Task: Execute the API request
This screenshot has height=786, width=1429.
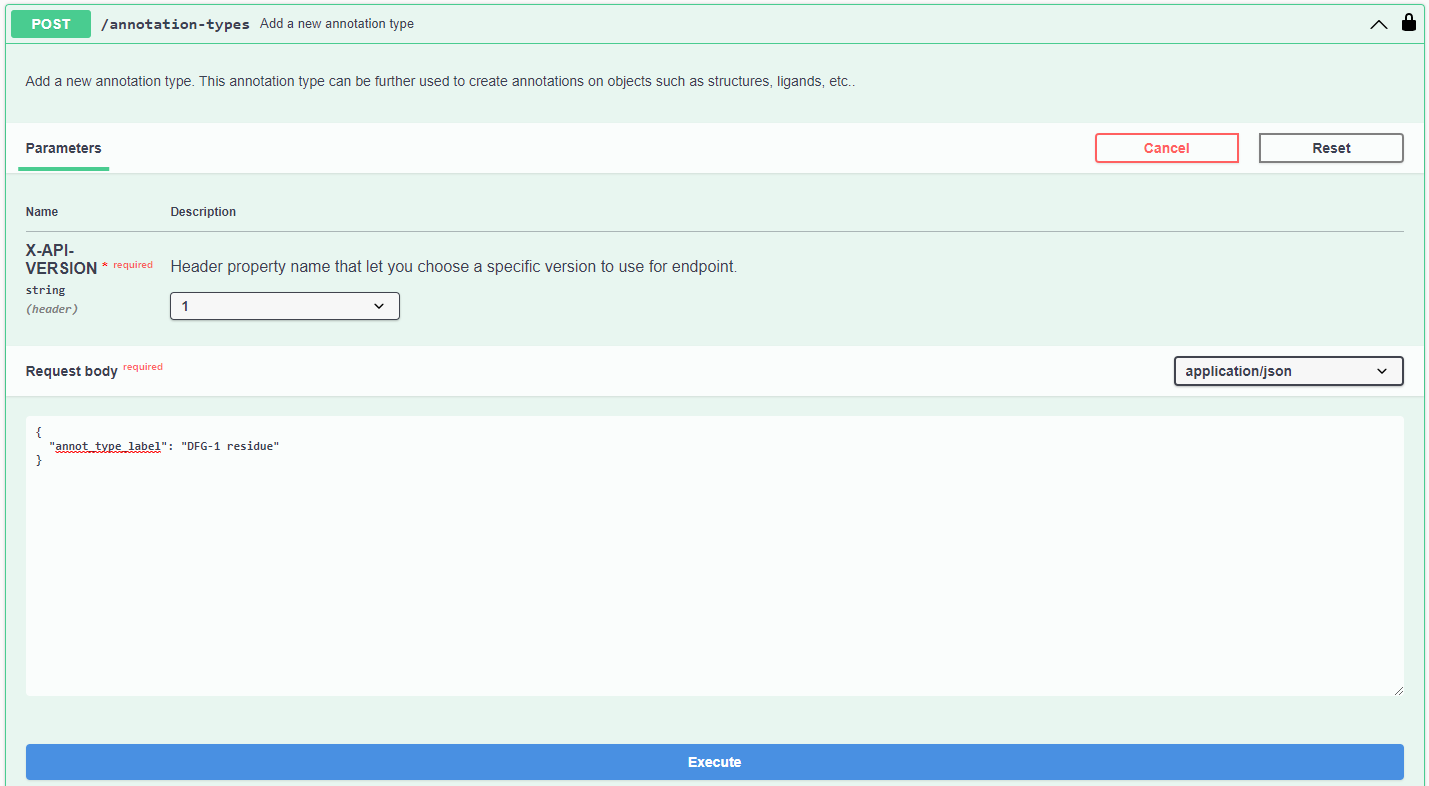Action: point(714,762)
